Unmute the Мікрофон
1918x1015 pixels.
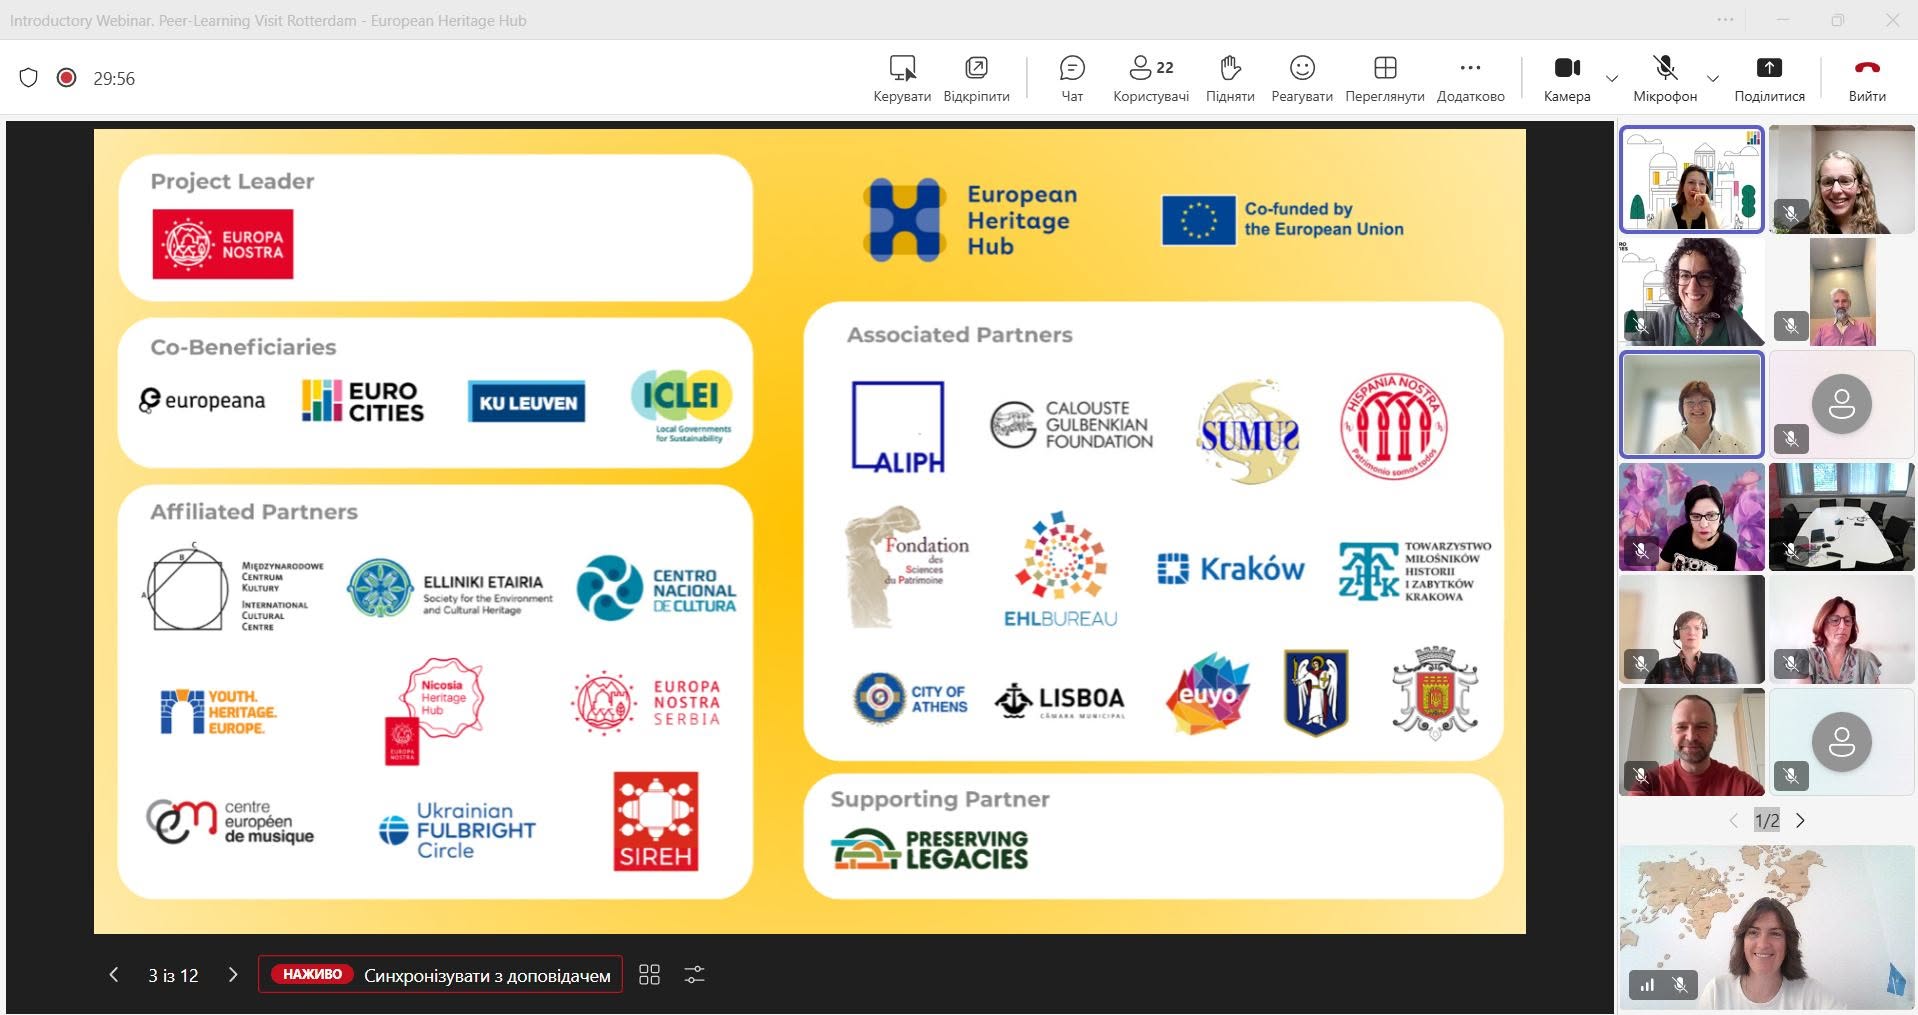1665,79
